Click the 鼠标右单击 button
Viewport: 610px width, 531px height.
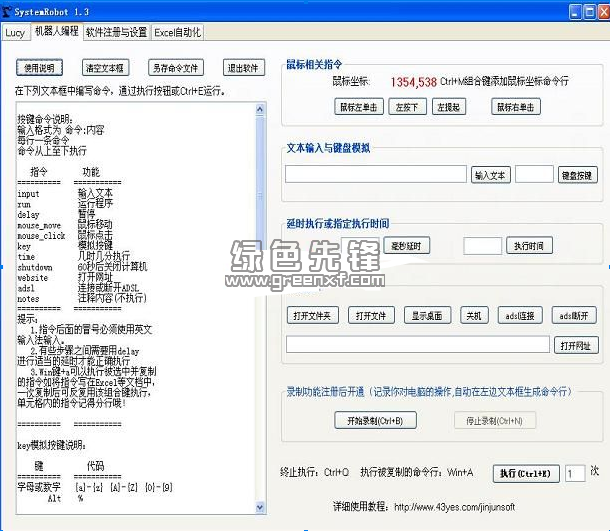click(x=515, y=106)
